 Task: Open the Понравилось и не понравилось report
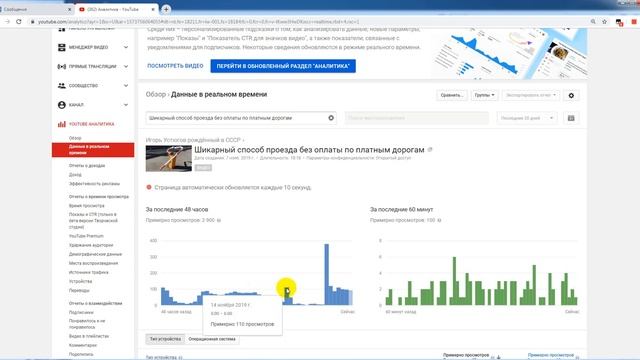click(87, 324)
